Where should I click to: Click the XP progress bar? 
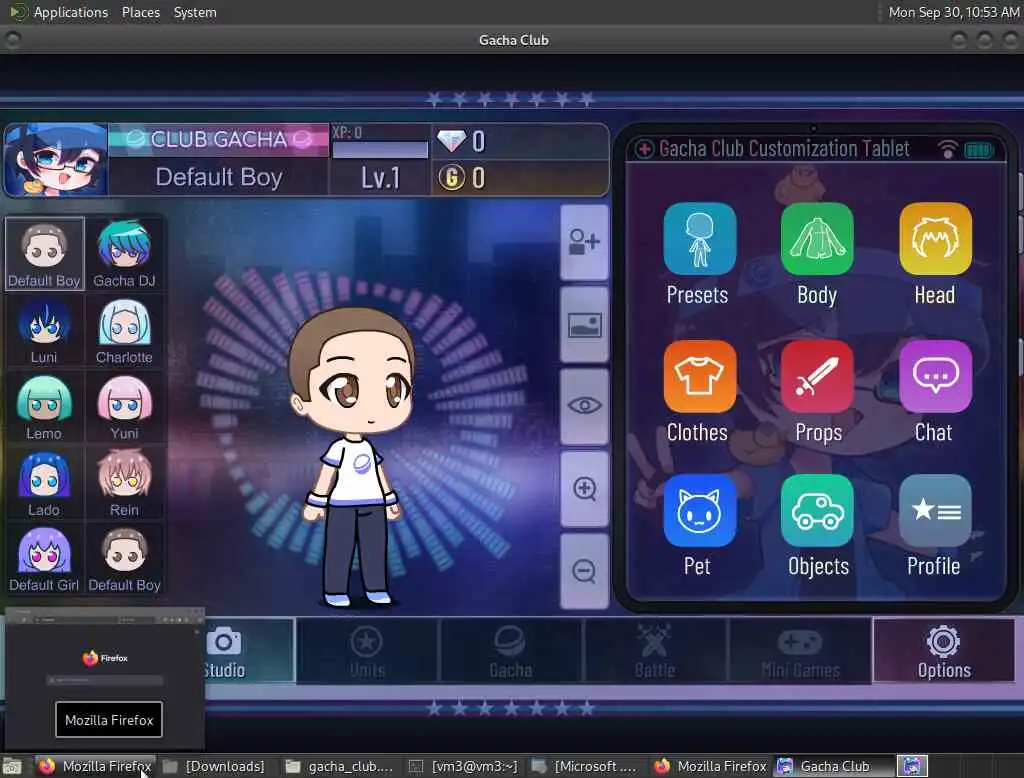click(x=380, y=150)
